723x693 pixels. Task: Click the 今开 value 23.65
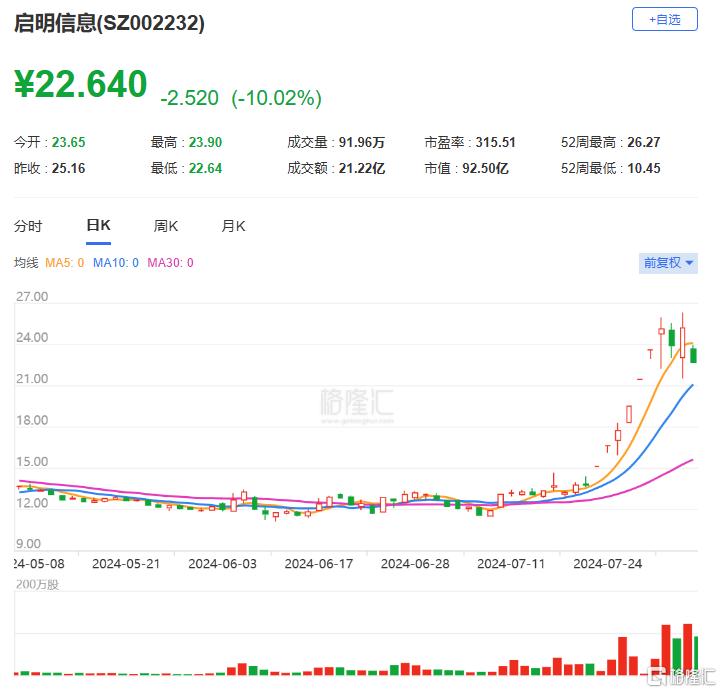68,142
